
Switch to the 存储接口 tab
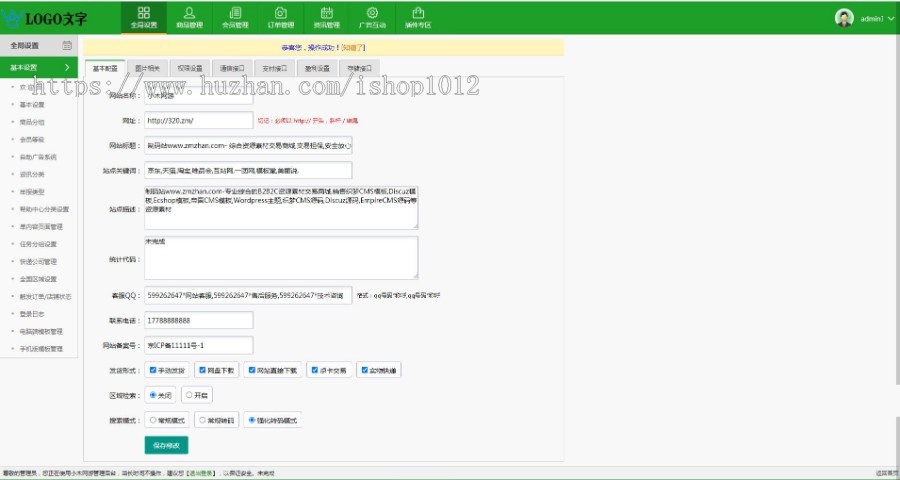coord(359,68)
